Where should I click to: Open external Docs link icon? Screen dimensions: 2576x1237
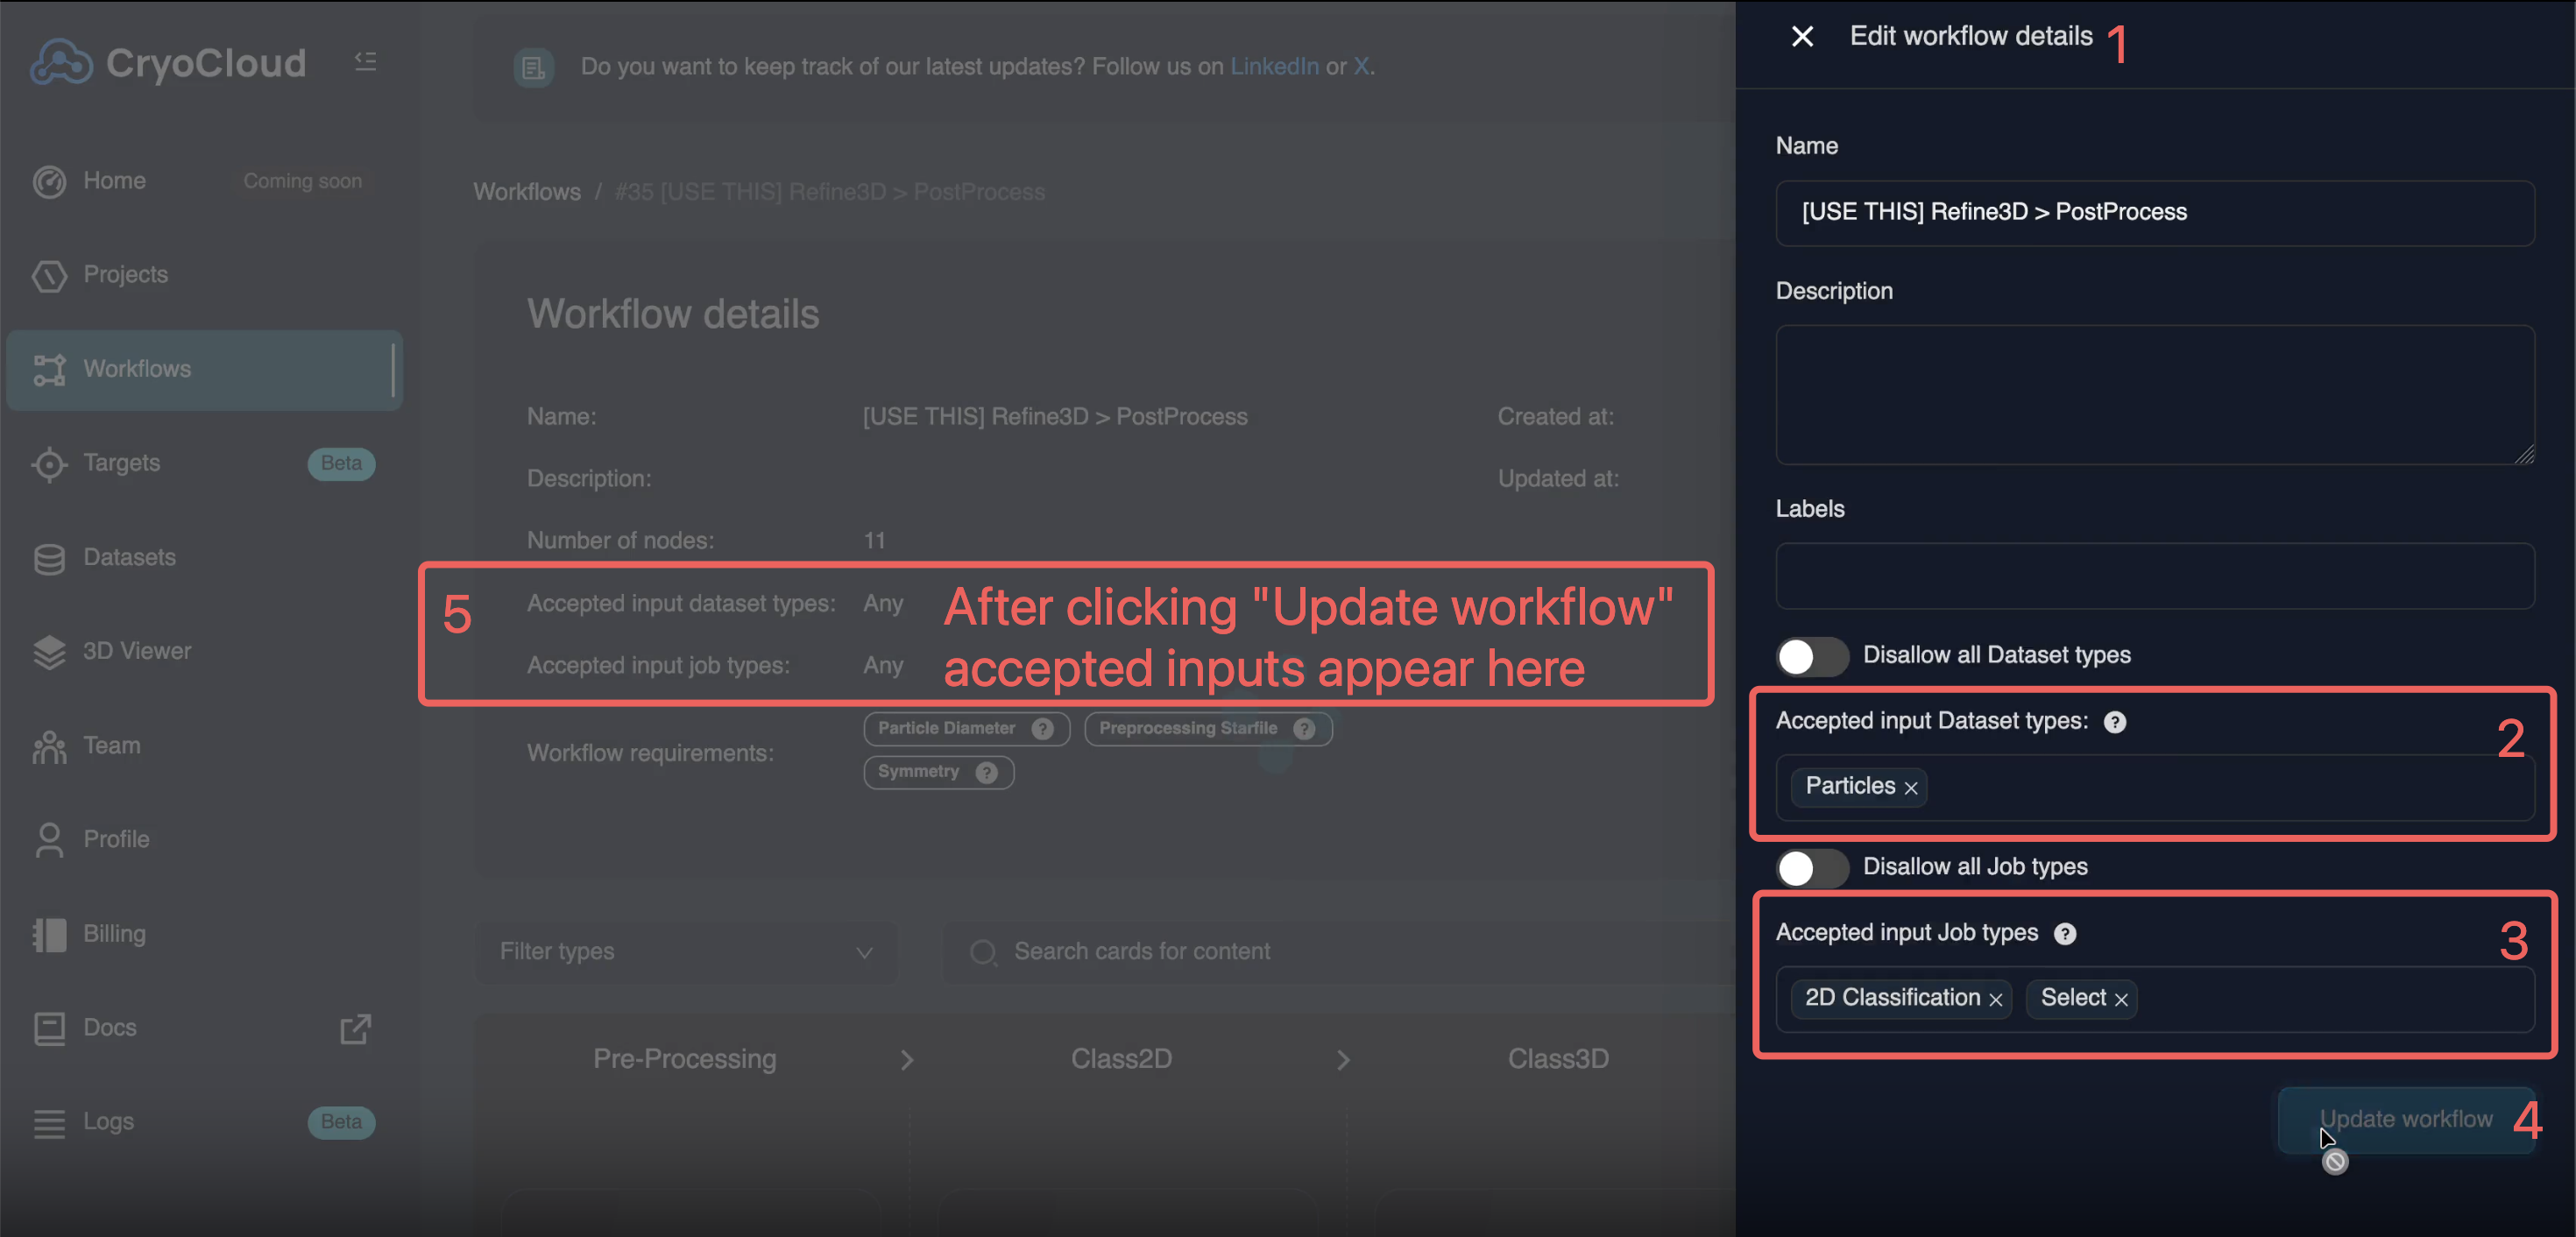[x=355, y=1028]
